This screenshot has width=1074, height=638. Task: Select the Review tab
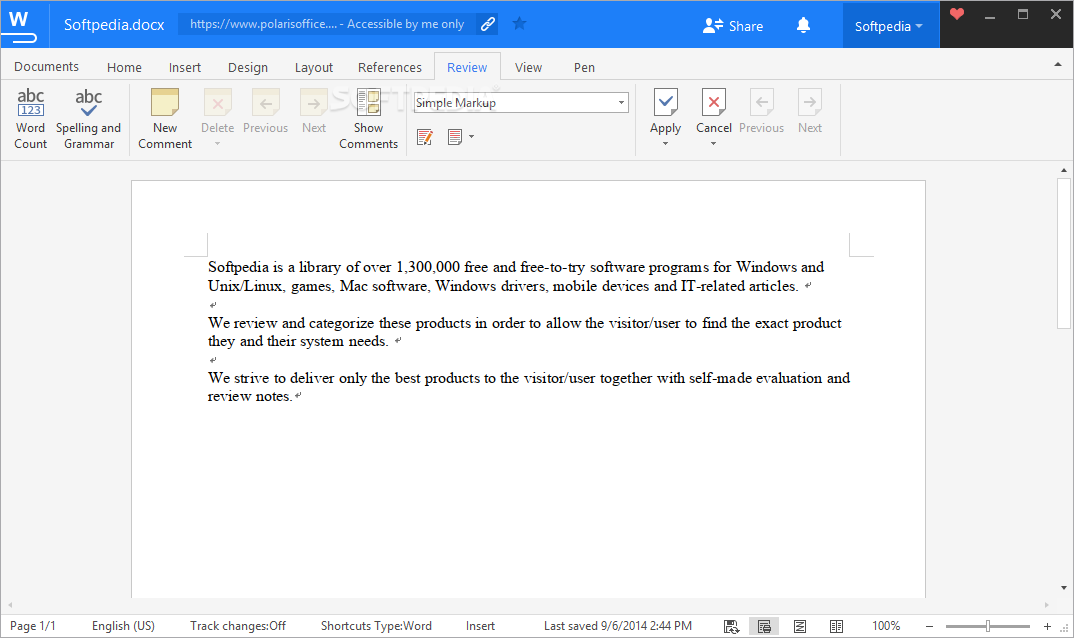click(x=467, y=67)
